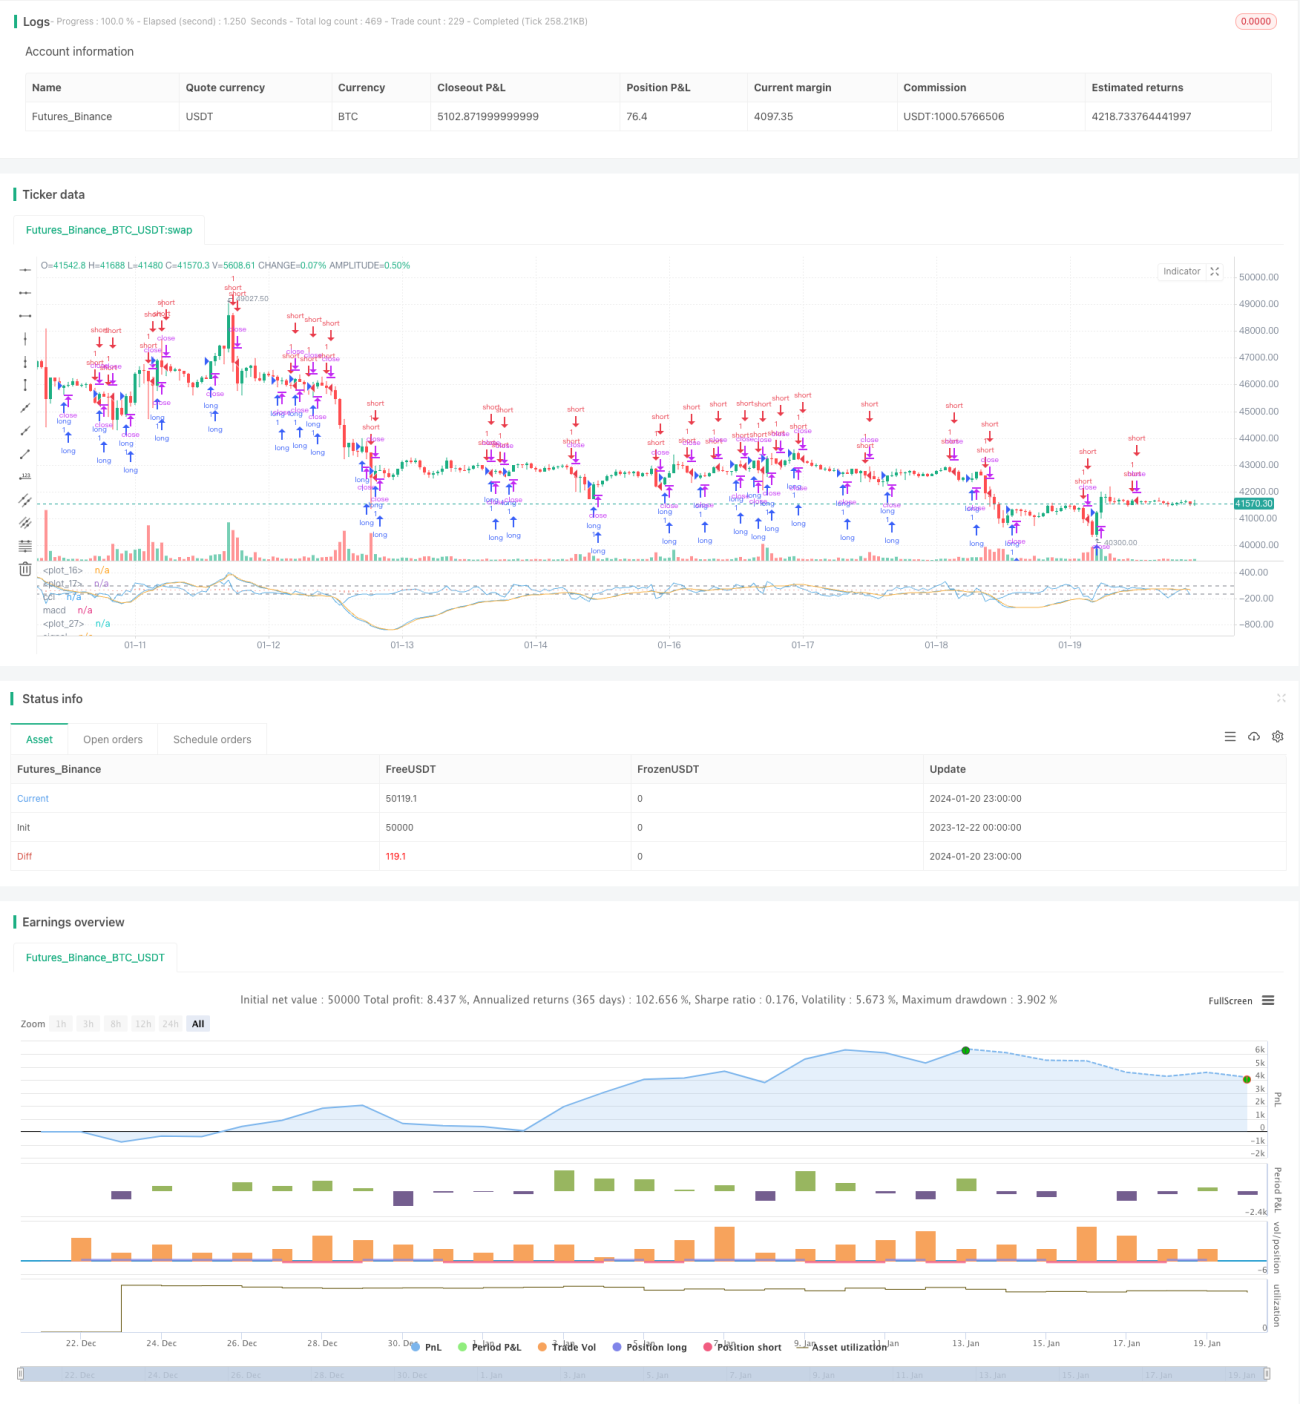The image size is (1300, 1404).
Task: Click the cloud download icon in Status info
Action: point(1254,737)
